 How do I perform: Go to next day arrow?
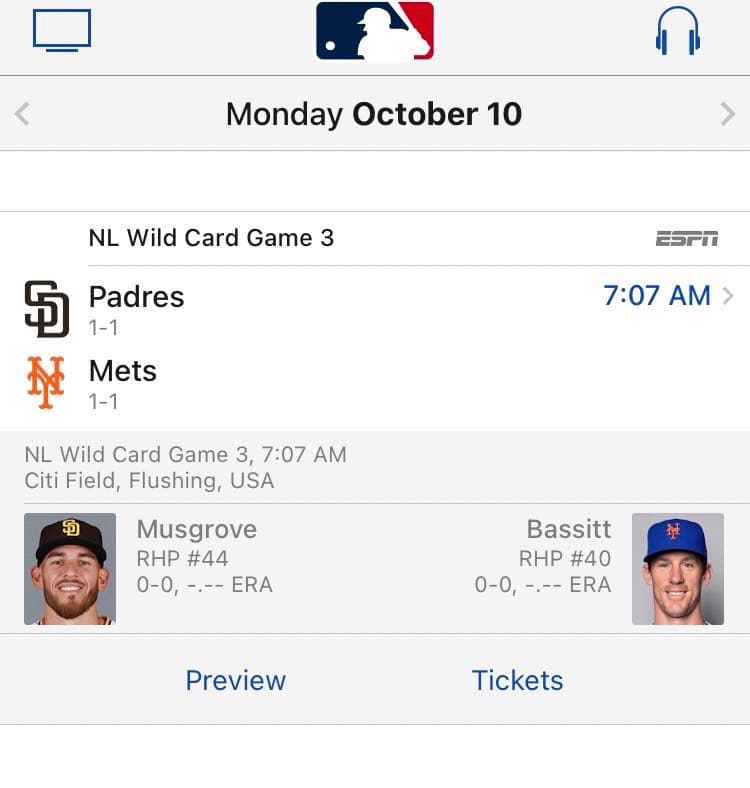click(x=727, y=114)
